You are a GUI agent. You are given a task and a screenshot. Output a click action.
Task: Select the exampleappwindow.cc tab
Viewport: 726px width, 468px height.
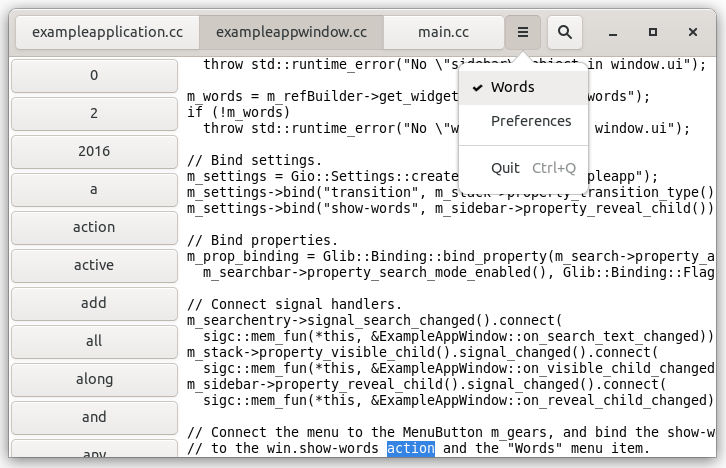(x=291, y=32)
